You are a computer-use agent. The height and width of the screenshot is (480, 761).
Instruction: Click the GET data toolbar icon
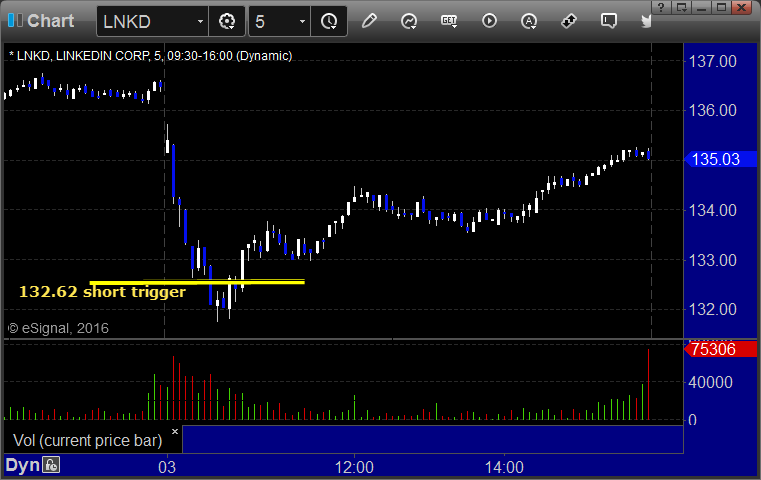pyautogui.click(x=449, y=21)
